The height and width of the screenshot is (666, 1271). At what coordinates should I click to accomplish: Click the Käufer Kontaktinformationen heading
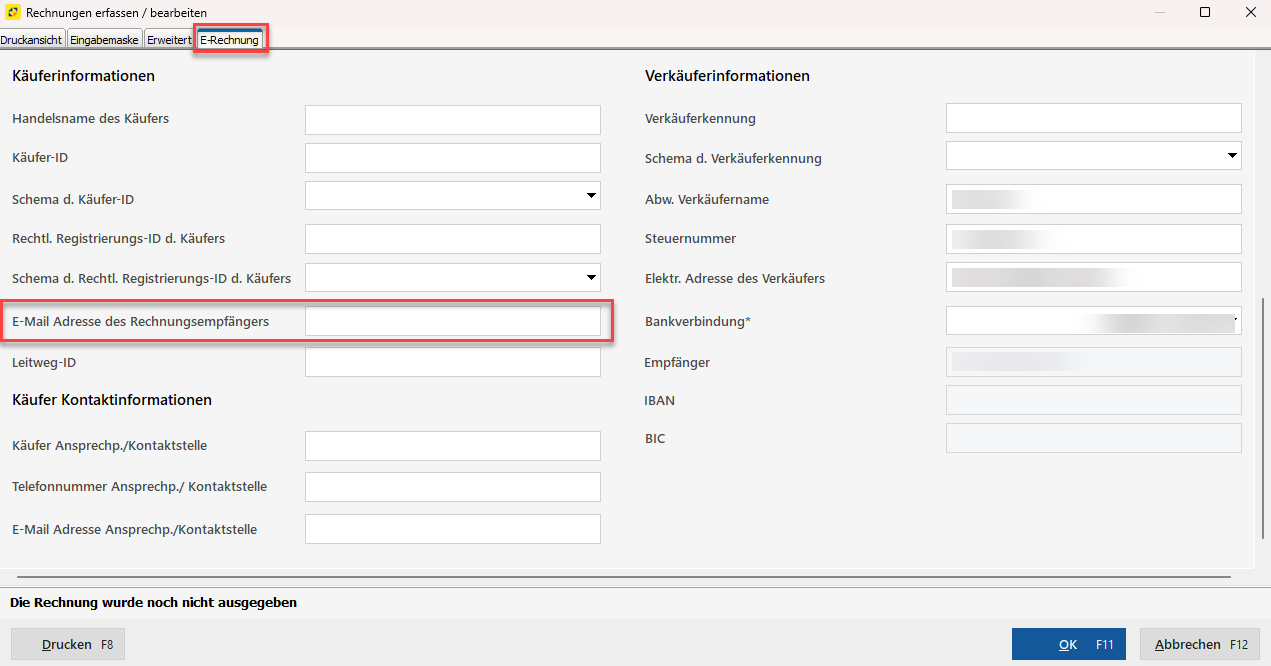(112, 400)
